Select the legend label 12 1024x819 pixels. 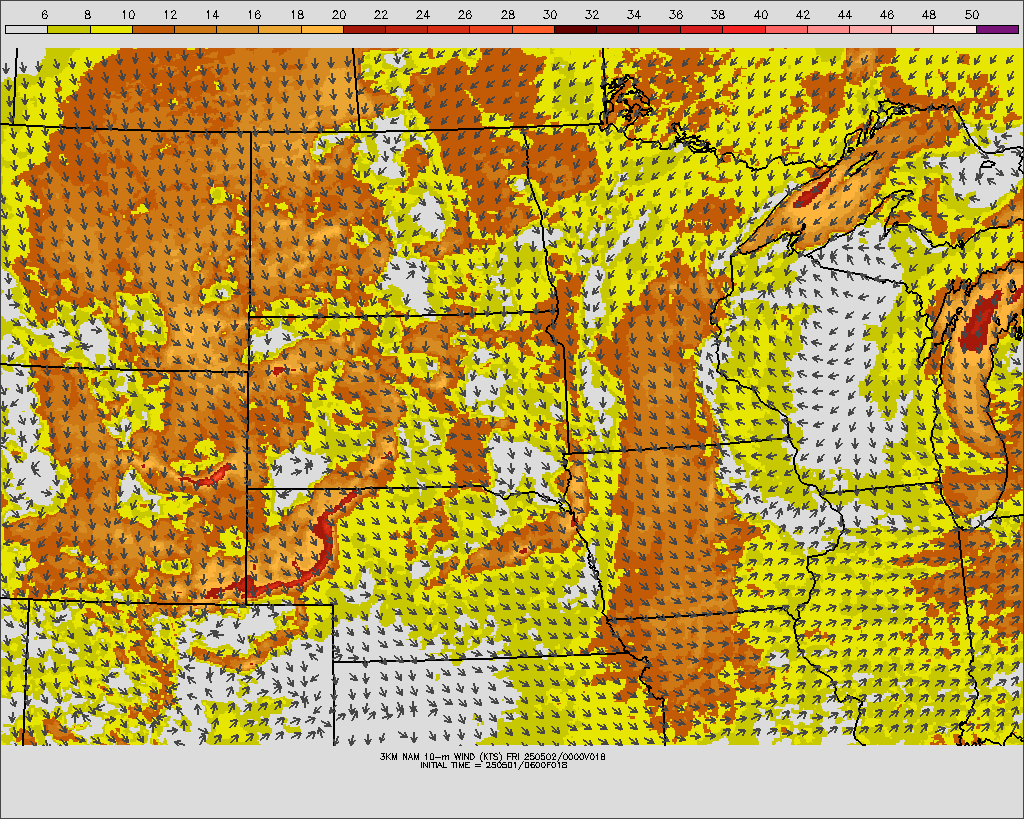coord(170,14)
